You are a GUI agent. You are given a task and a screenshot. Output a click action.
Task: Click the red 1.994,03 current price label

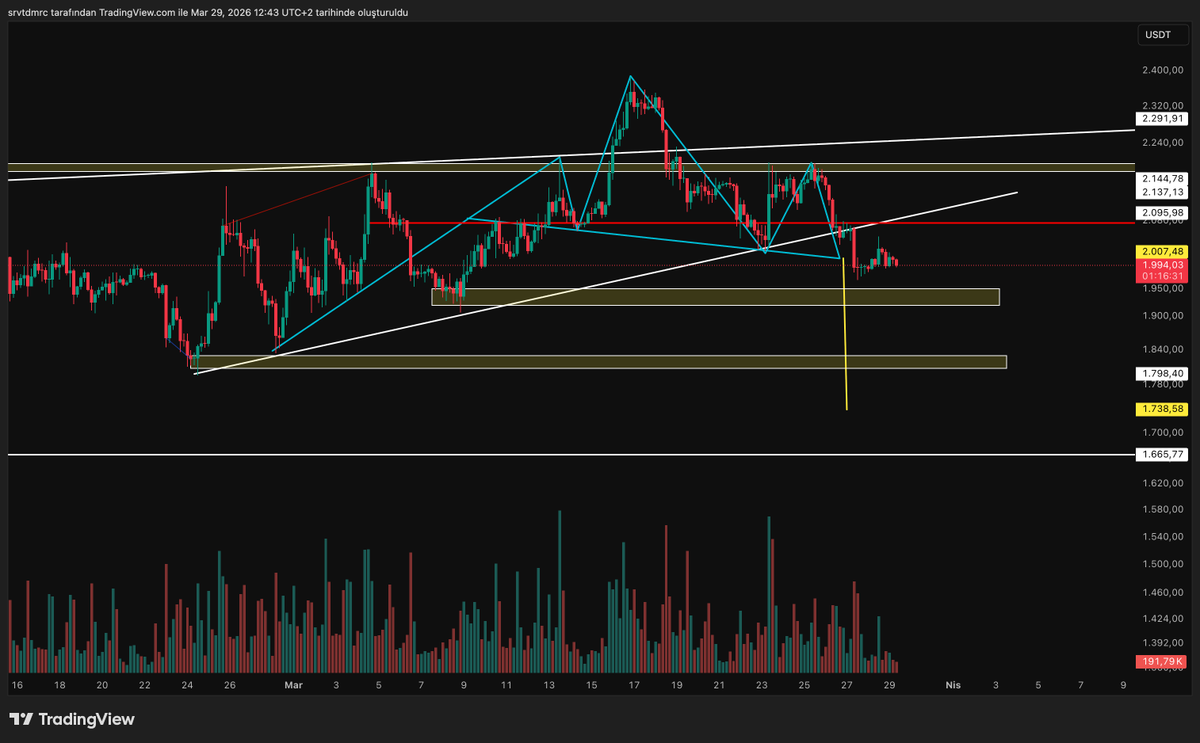1163,264
